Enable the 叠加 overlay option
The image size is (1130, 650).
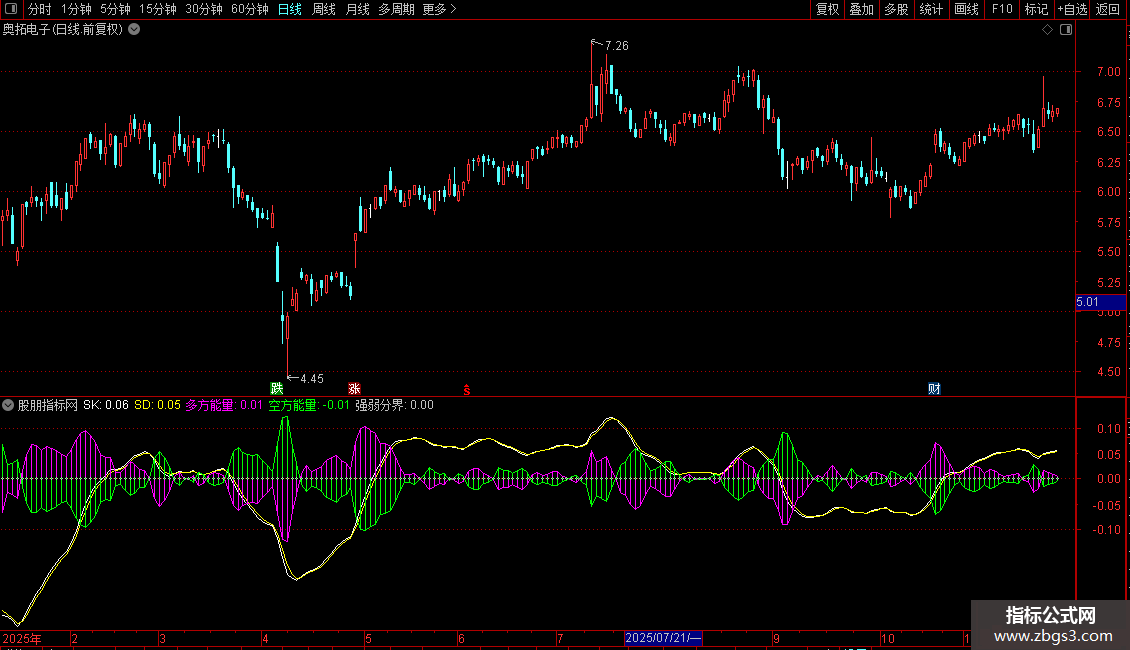pyautogui.click(x=861, y=9)
